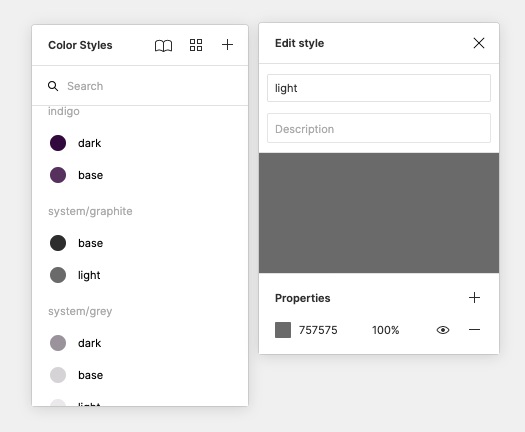Viewport: 525px width, 432px height.
Task: Select system/graphite light style
Action: coord(140,275)
